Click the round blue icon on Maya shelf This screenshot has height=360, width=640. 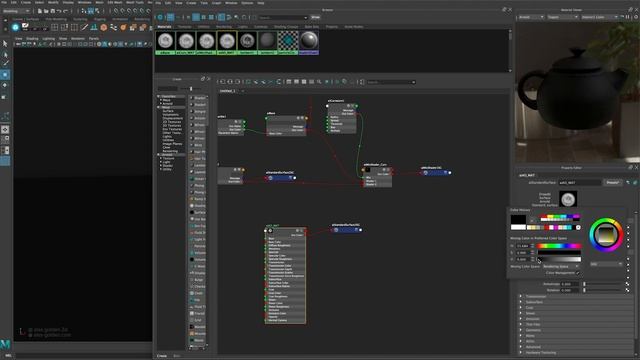coord(16,27)
